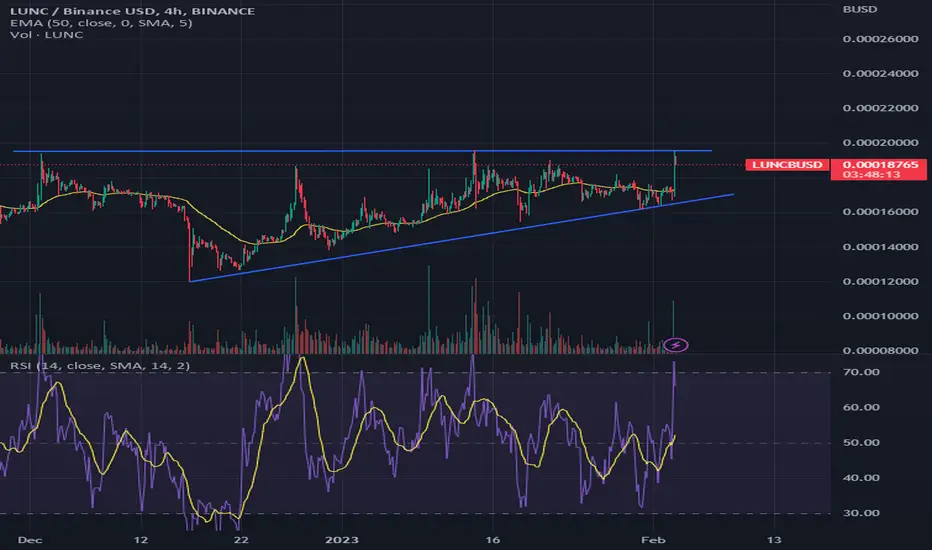Click the 22 date on time axis
This screenshot has height=550, width=932.
coord(241,540)
